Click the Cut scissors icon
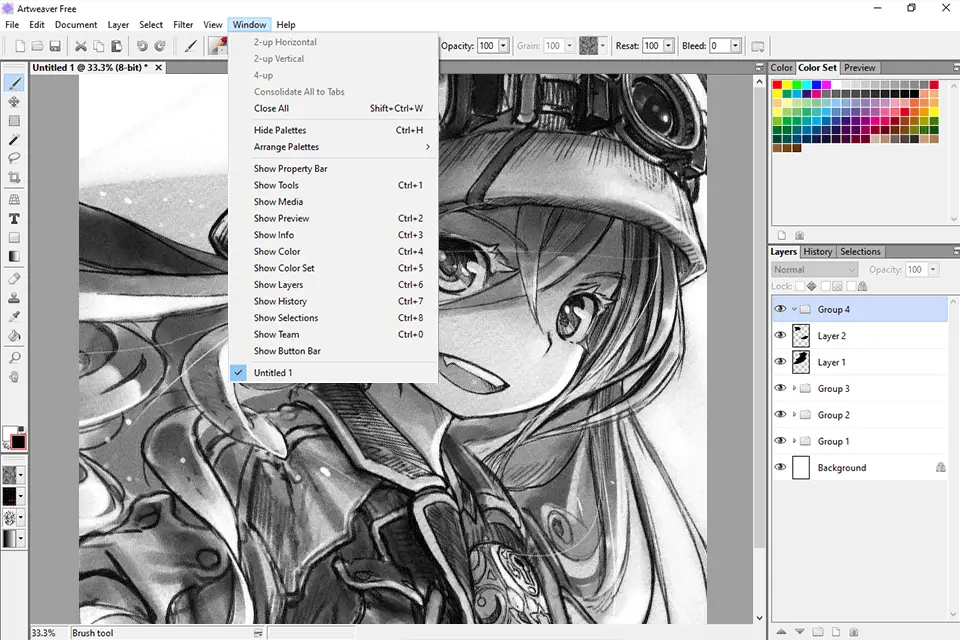This screenshot has width=960, height=640. click(x=81, y=46)
